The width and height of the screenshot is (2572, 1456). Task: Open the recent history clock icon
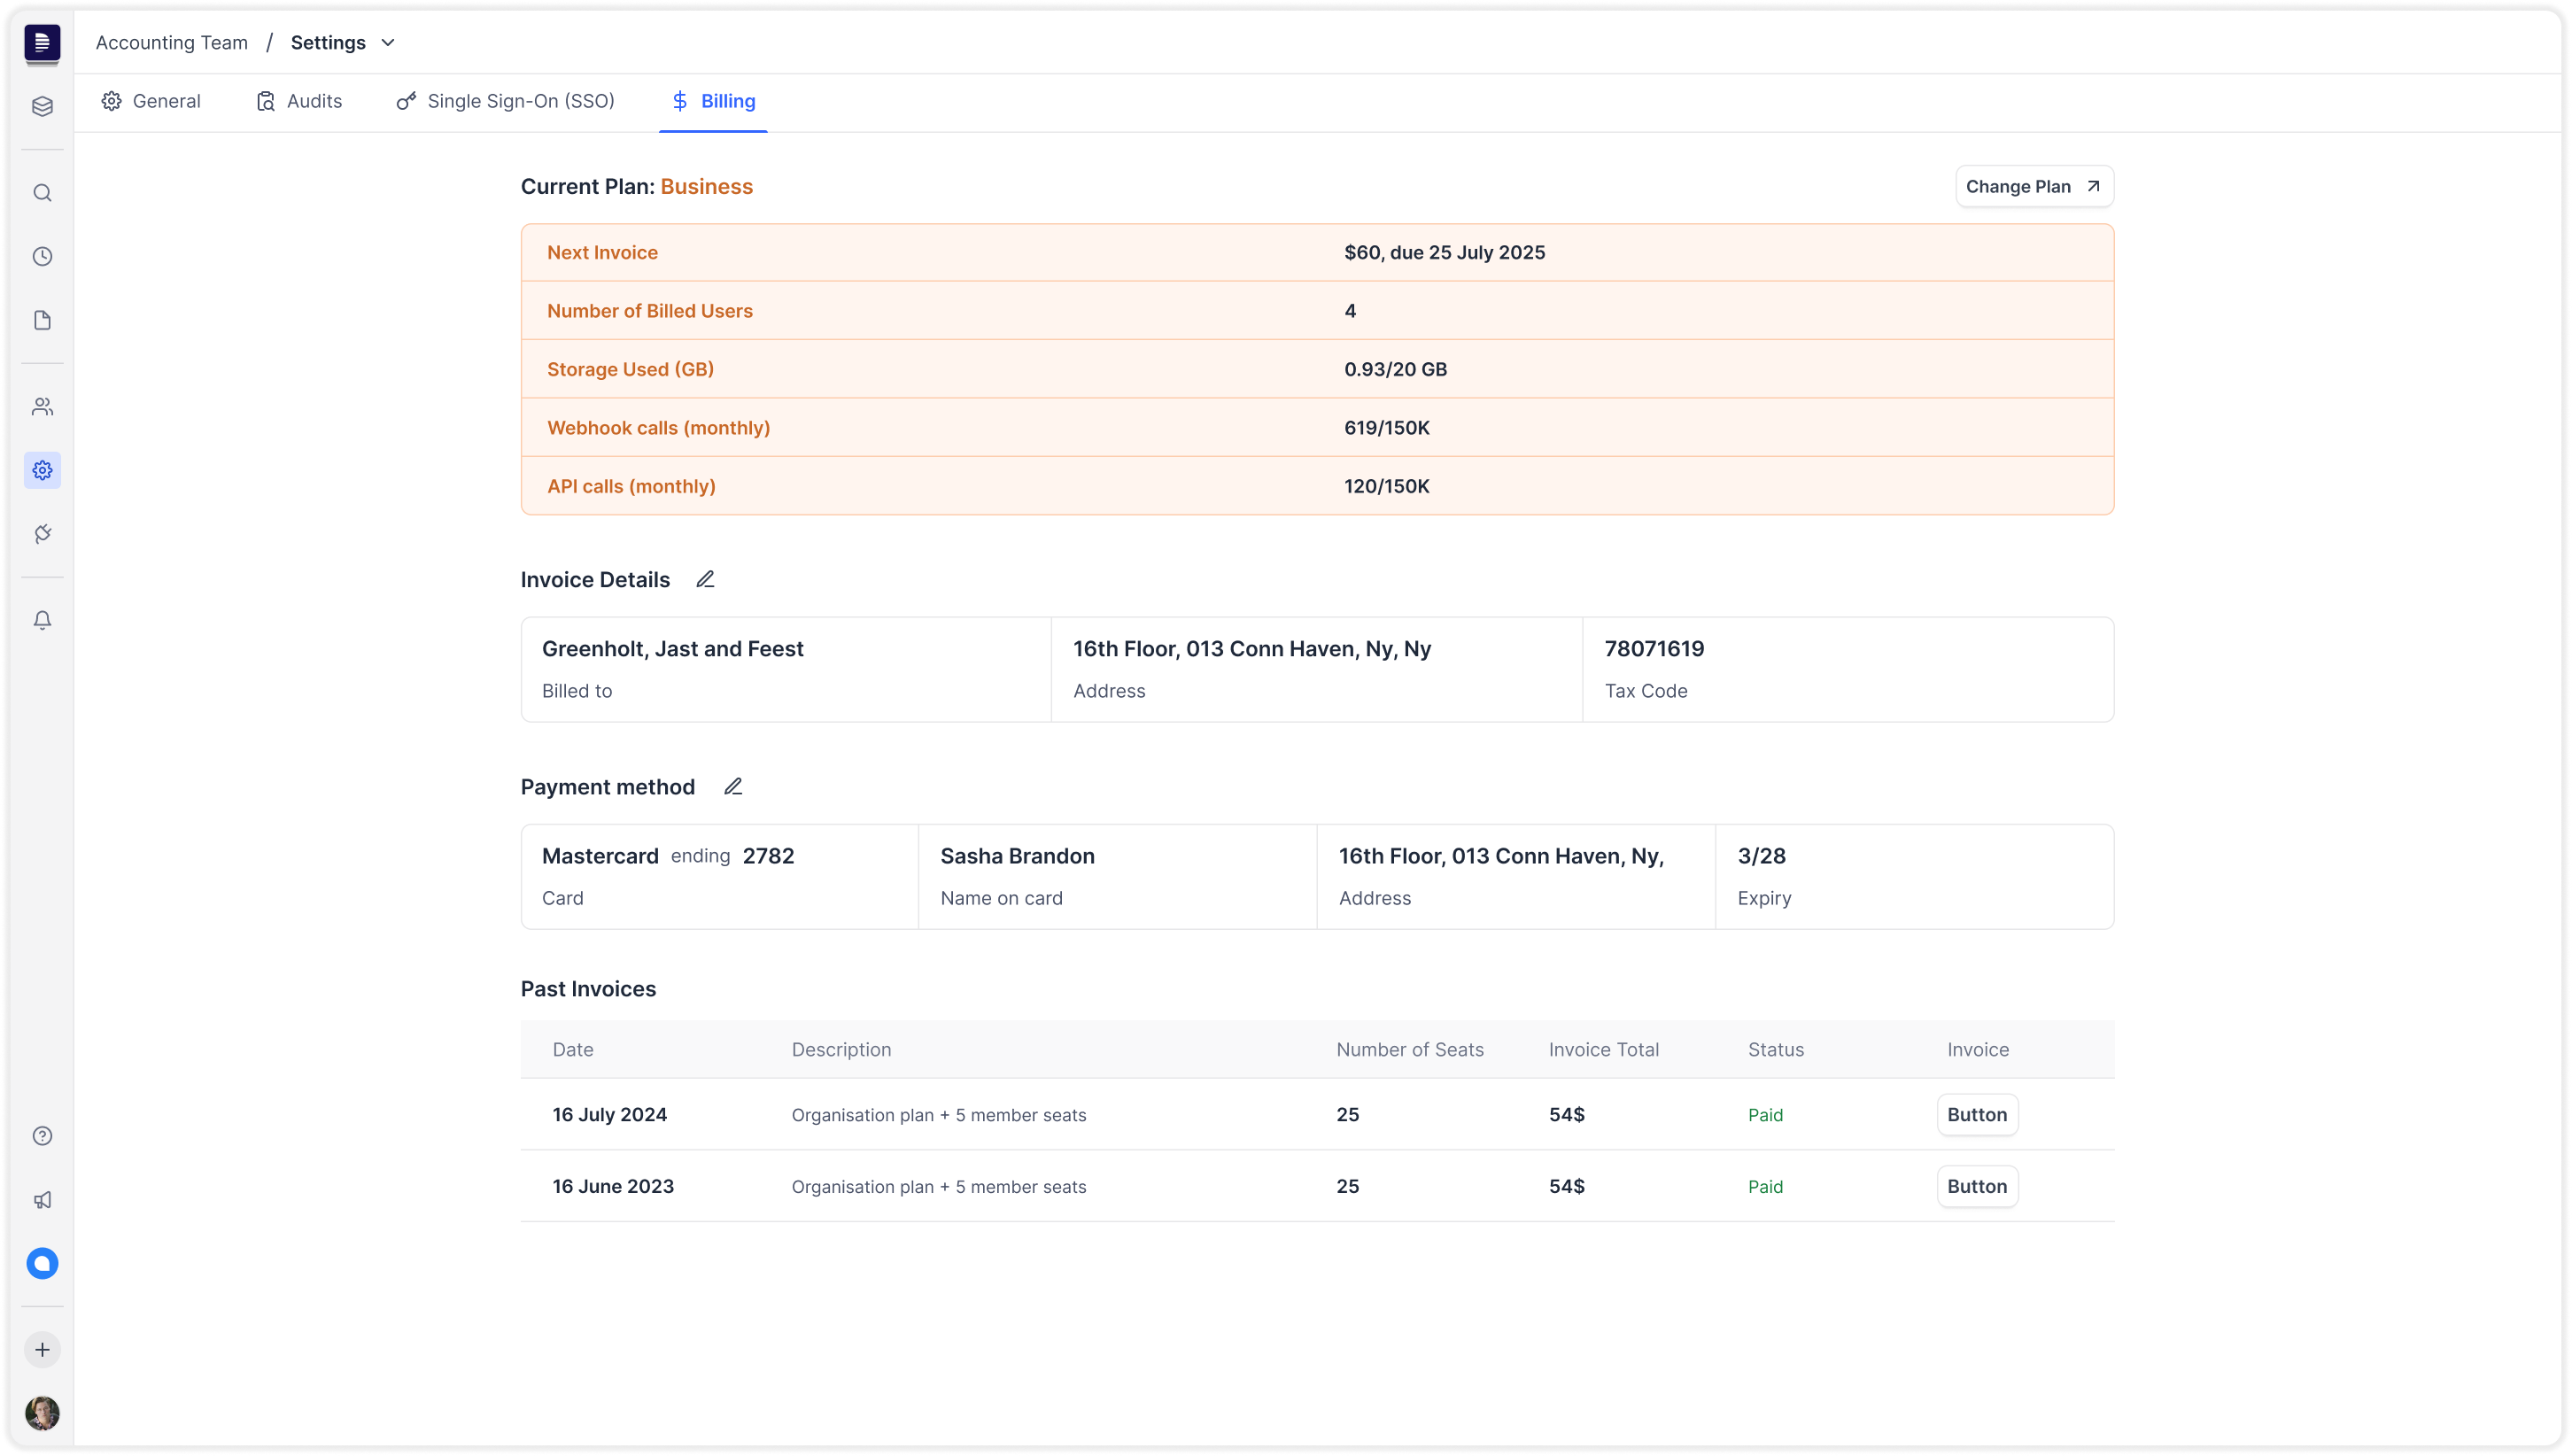pyautogui.click(x=42, y=257)
